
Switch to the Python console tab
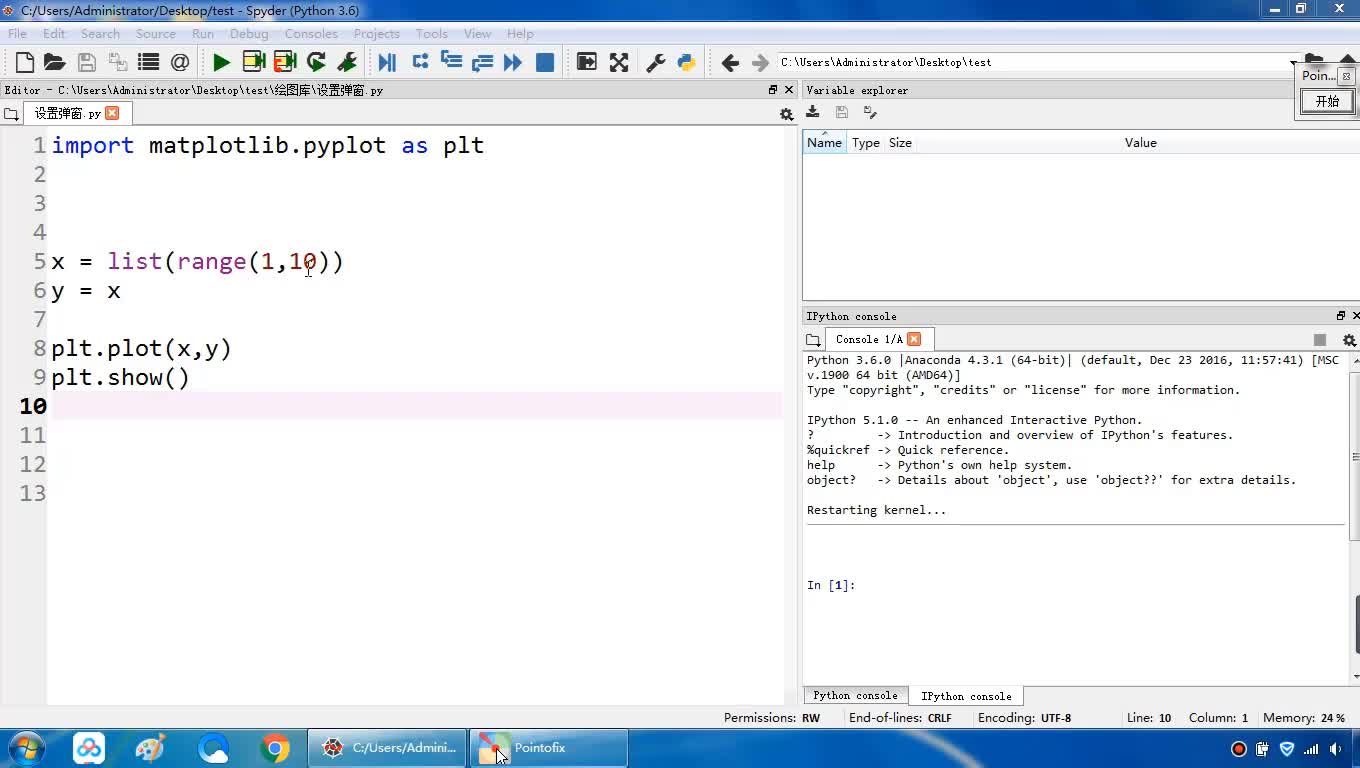pyautogui.click(x=855, y=695)
